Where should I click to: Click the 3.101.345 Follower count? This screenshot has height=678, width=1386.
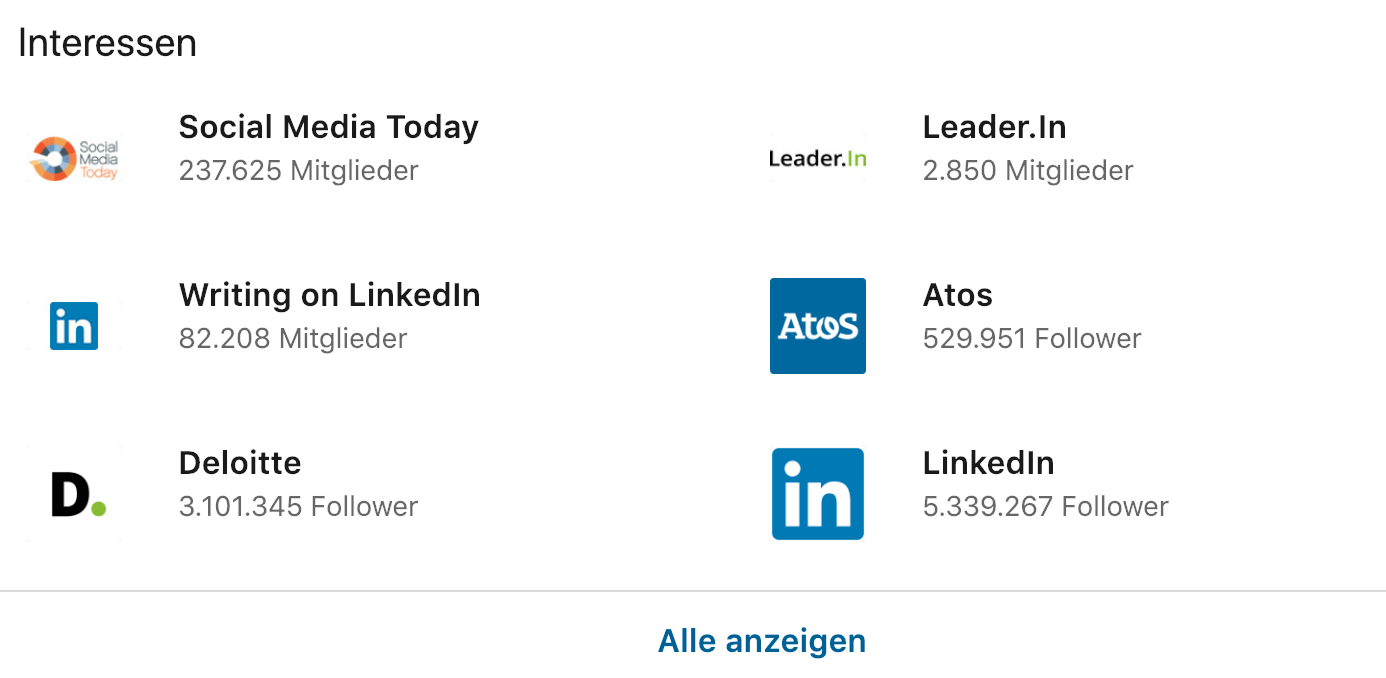coord(298,506)
